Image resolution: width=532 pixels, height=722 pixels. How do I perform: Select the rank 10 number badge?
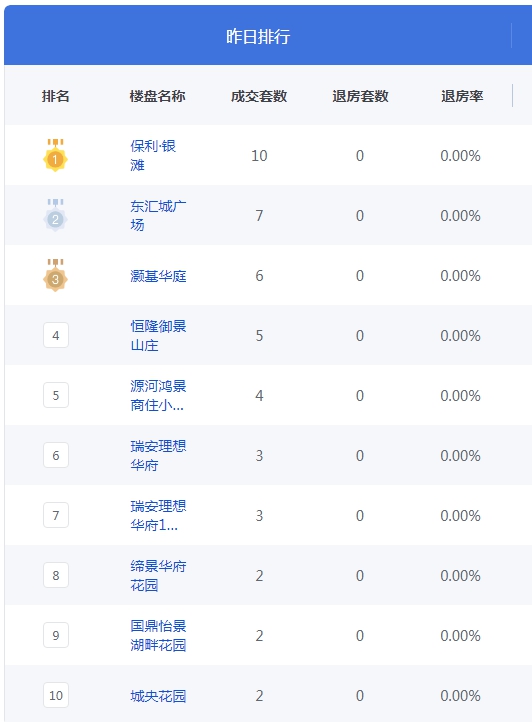(56, 695)
